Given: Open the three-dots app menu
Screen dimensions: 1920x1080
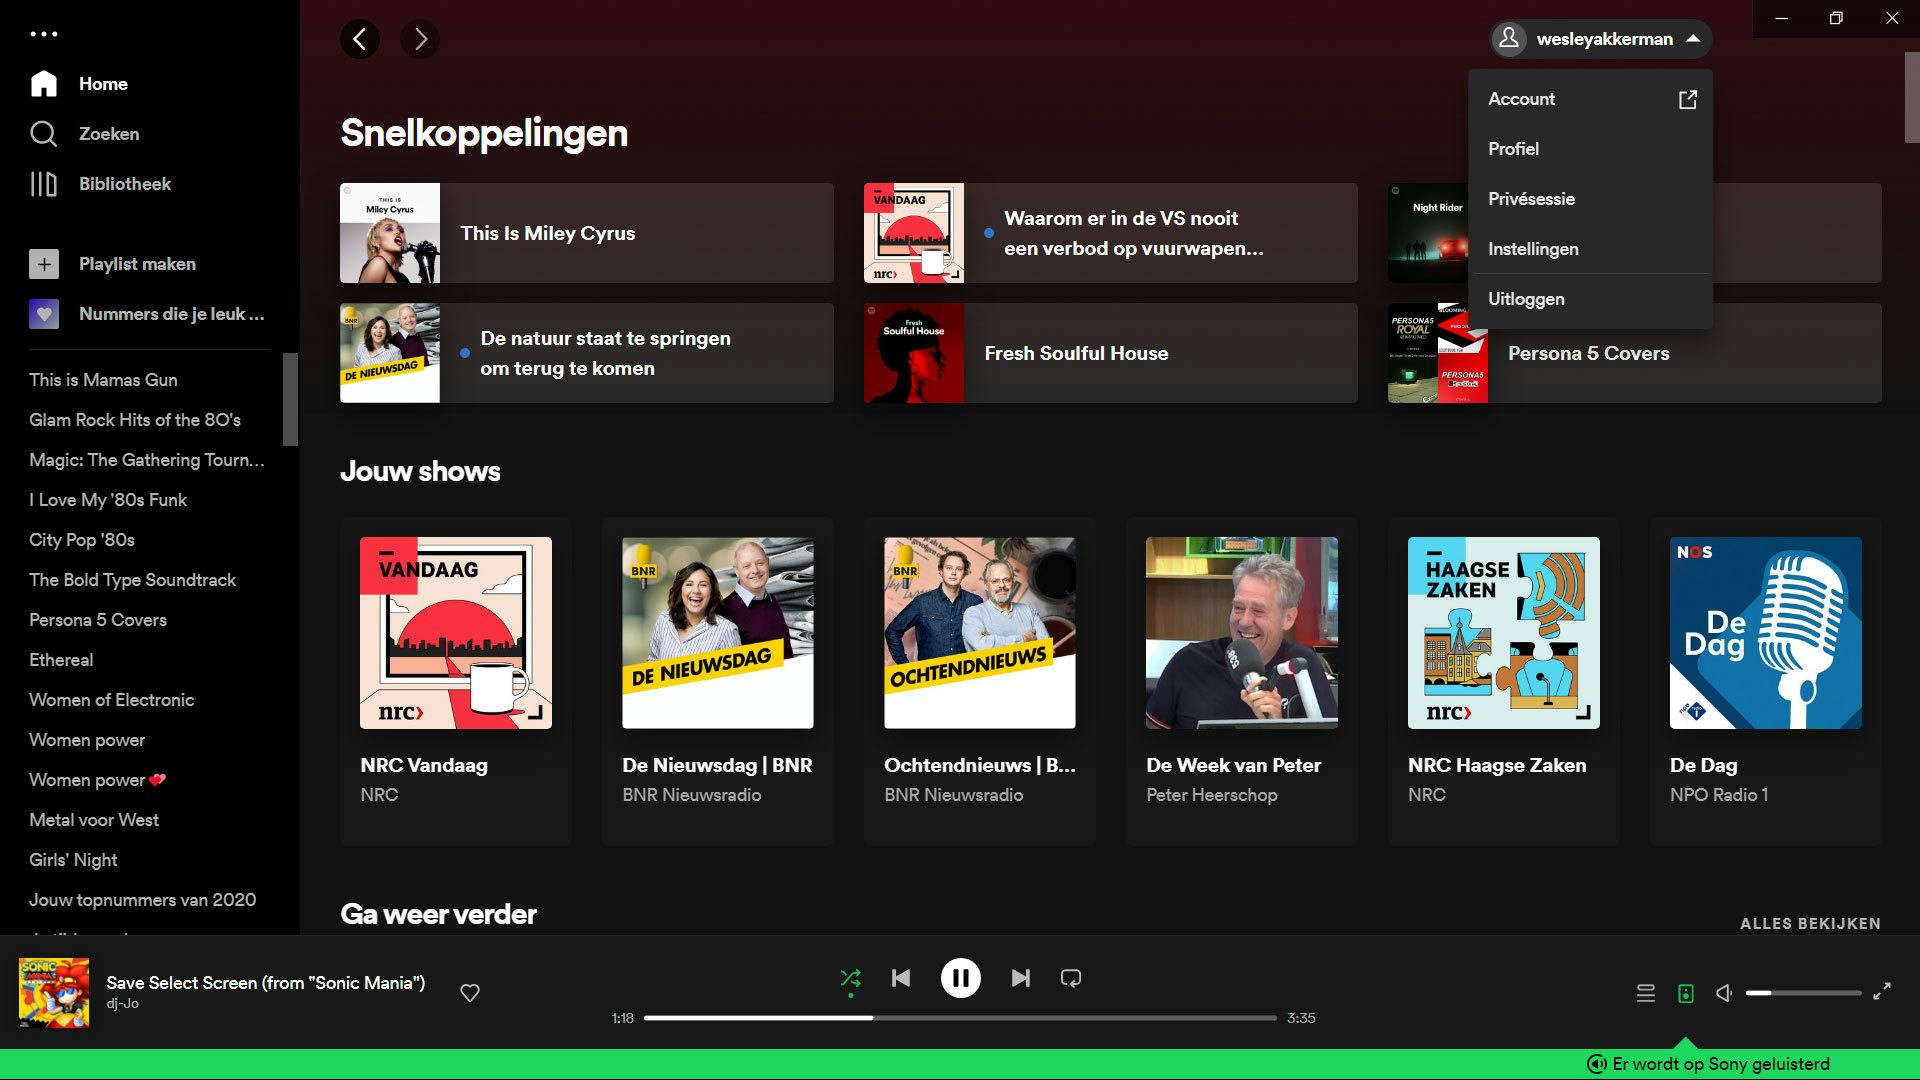Looking at the screenshot, I should coord(43,34).
